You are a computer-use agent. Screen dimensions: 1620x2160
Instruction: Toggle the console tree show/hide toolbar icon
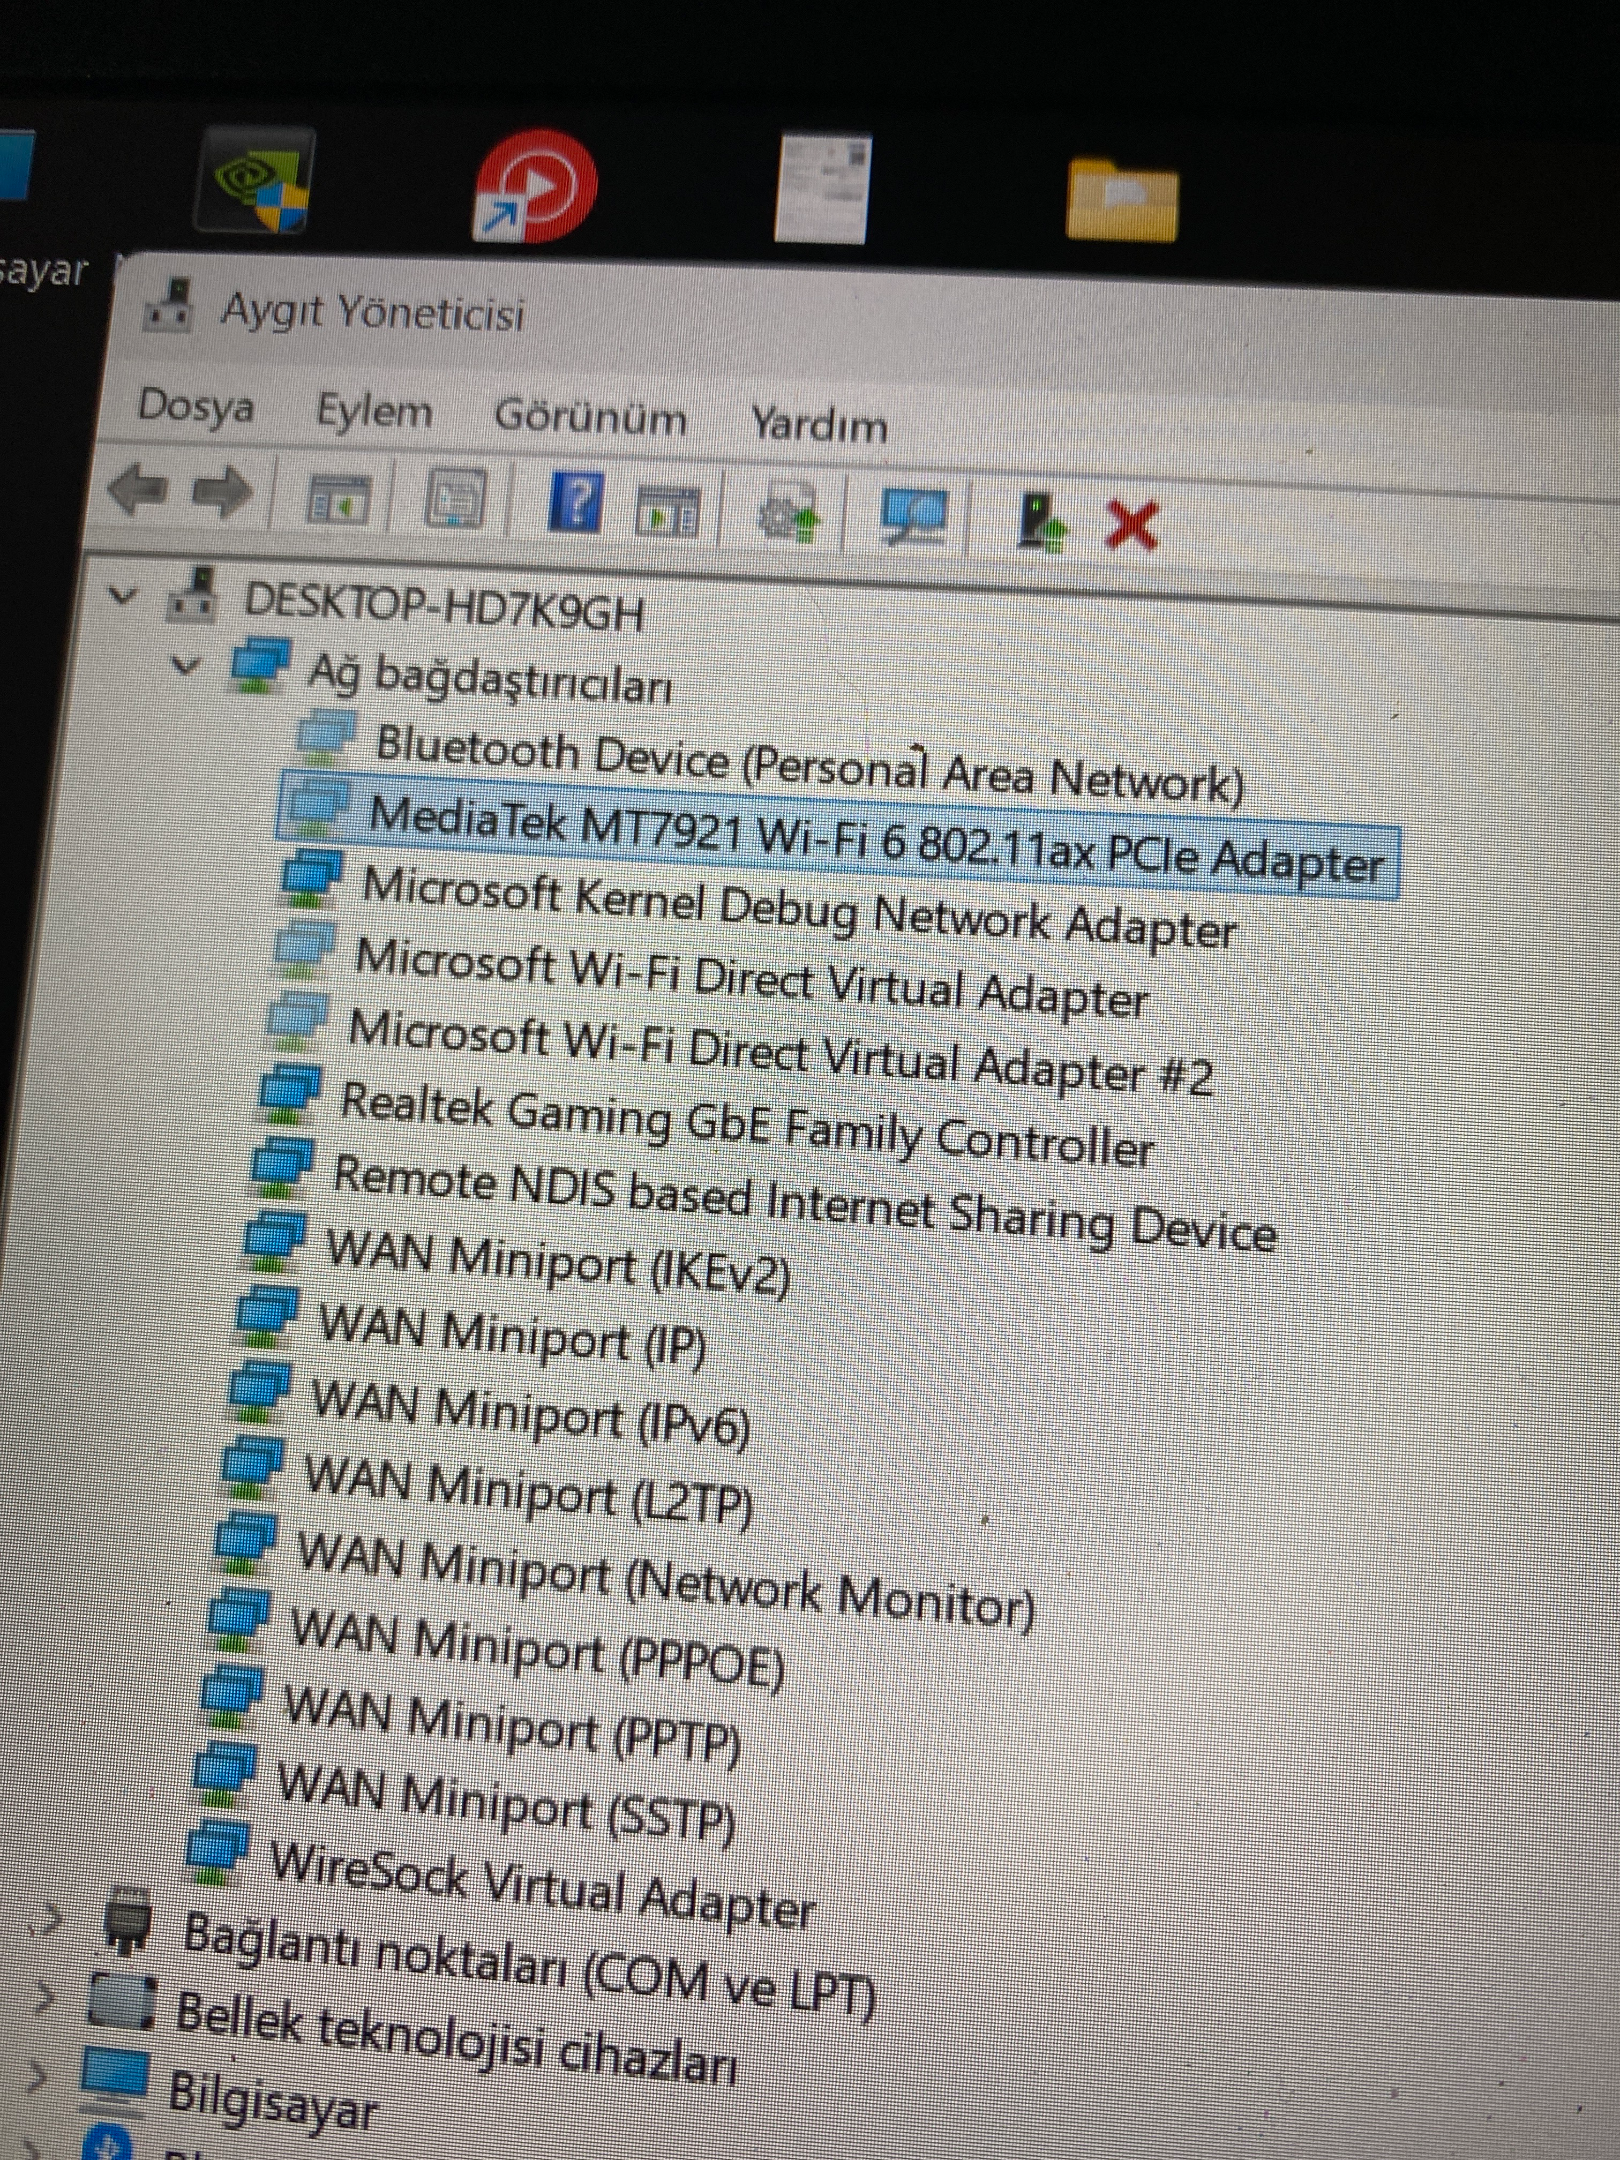pos(337,499)
